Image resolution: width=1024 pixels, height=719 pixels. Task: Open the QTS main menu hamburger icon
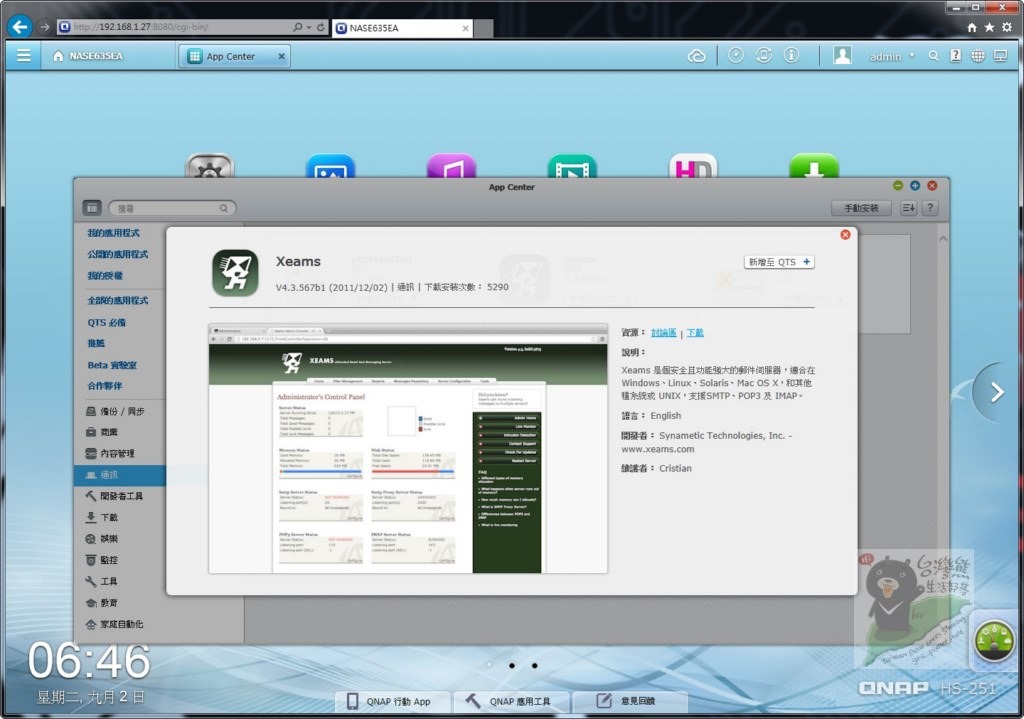(24, 56)
